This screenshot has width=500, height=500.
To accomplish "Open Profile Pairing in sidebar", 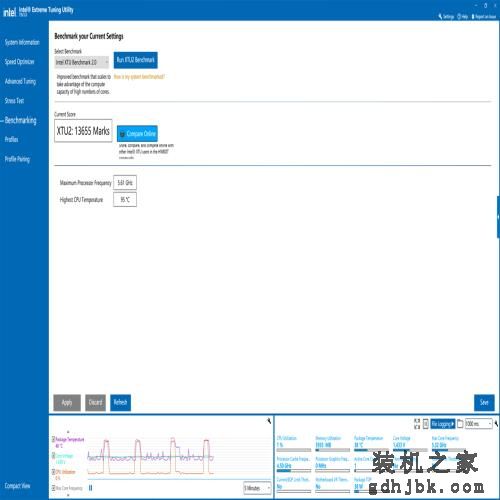I will [x=17, y=159].
